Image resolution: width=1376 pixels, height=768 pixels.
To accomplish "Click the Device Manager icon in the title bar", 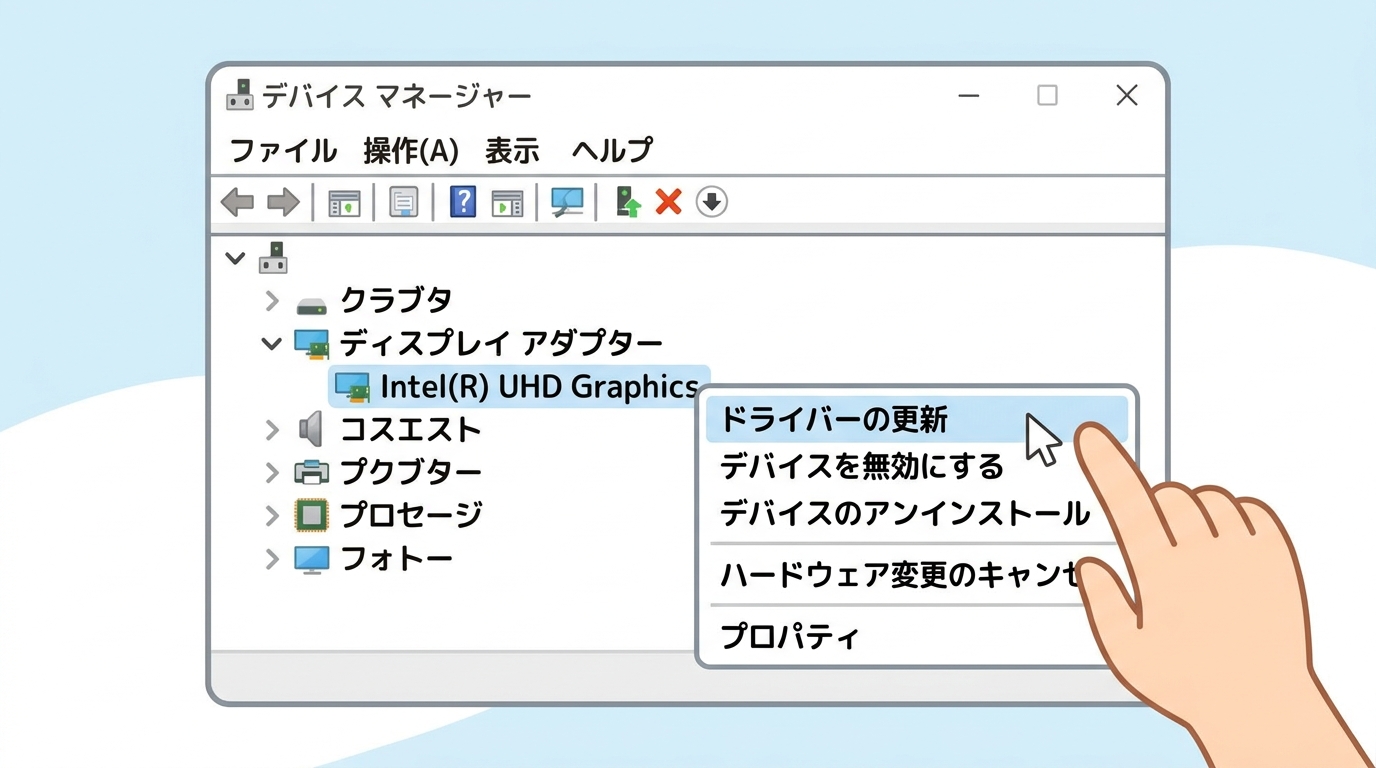I will pyautogui.click(x=238, y=95).
